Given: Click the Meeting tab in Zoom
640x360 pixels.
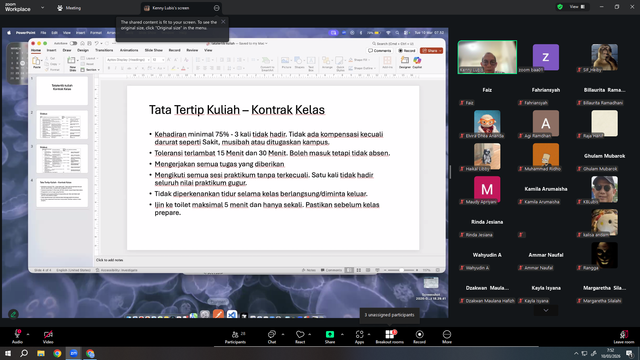Looking at the screenshot, I should point(69,8).
